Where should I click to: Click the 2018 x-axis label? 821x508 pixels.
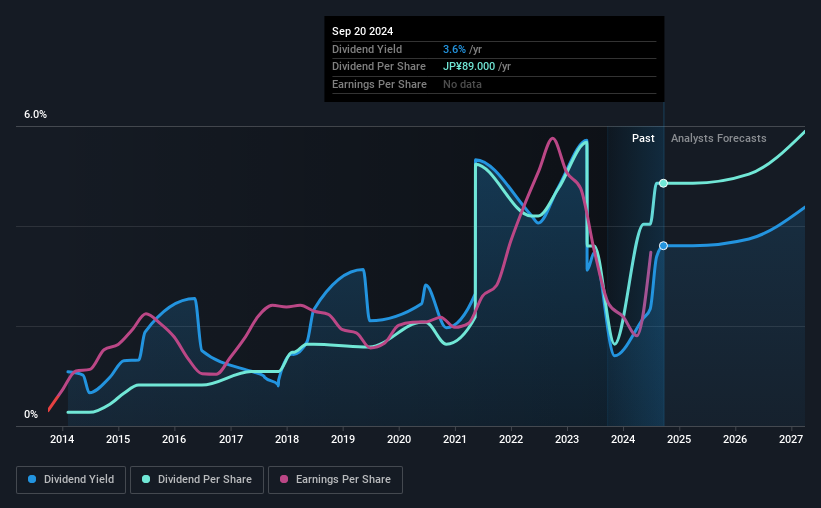287,439
